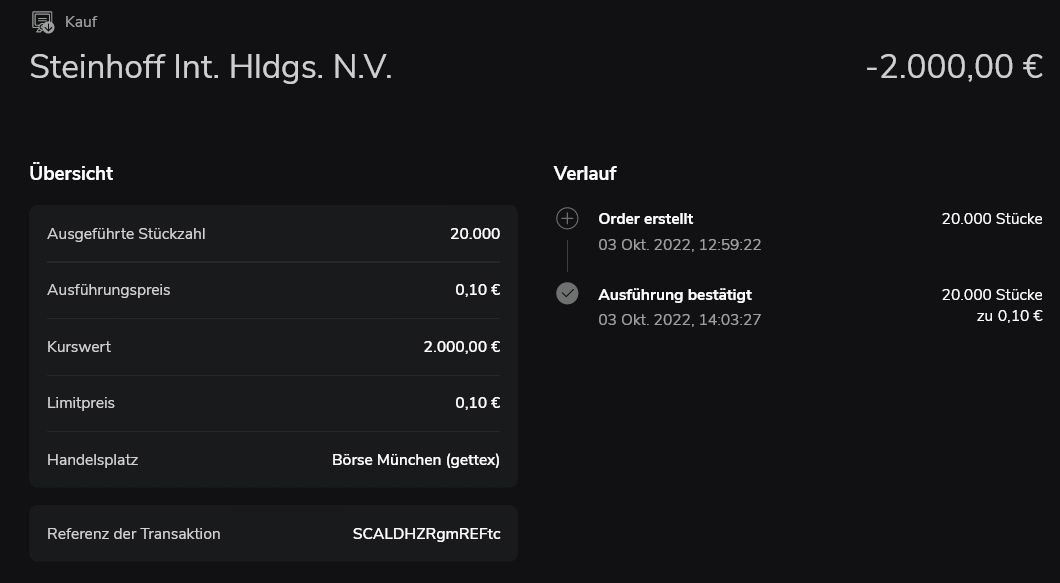Open the Order erstellt history entry

645,219
